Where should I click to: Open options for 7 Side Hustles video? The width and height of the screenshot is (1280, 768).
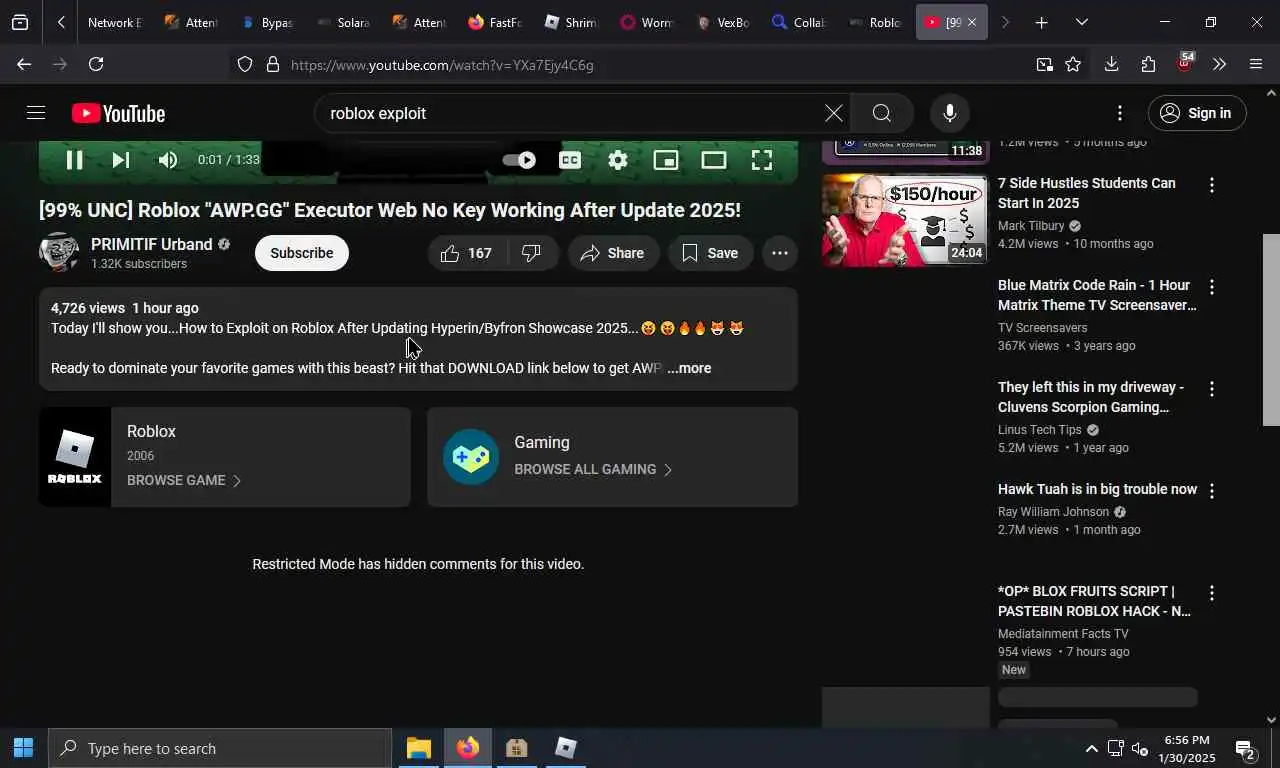[1212, 185]
